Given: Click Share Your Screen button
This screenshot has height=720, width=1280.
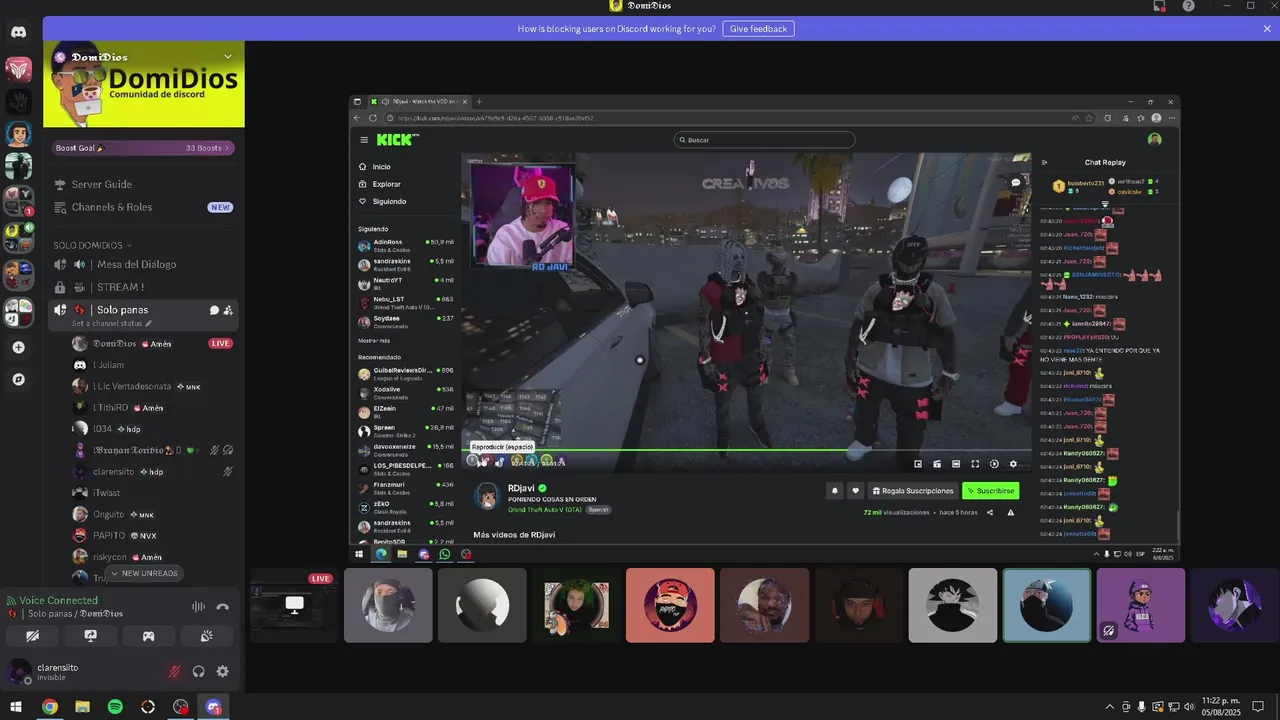Looking at the screenshot, I should click(90, 636).
